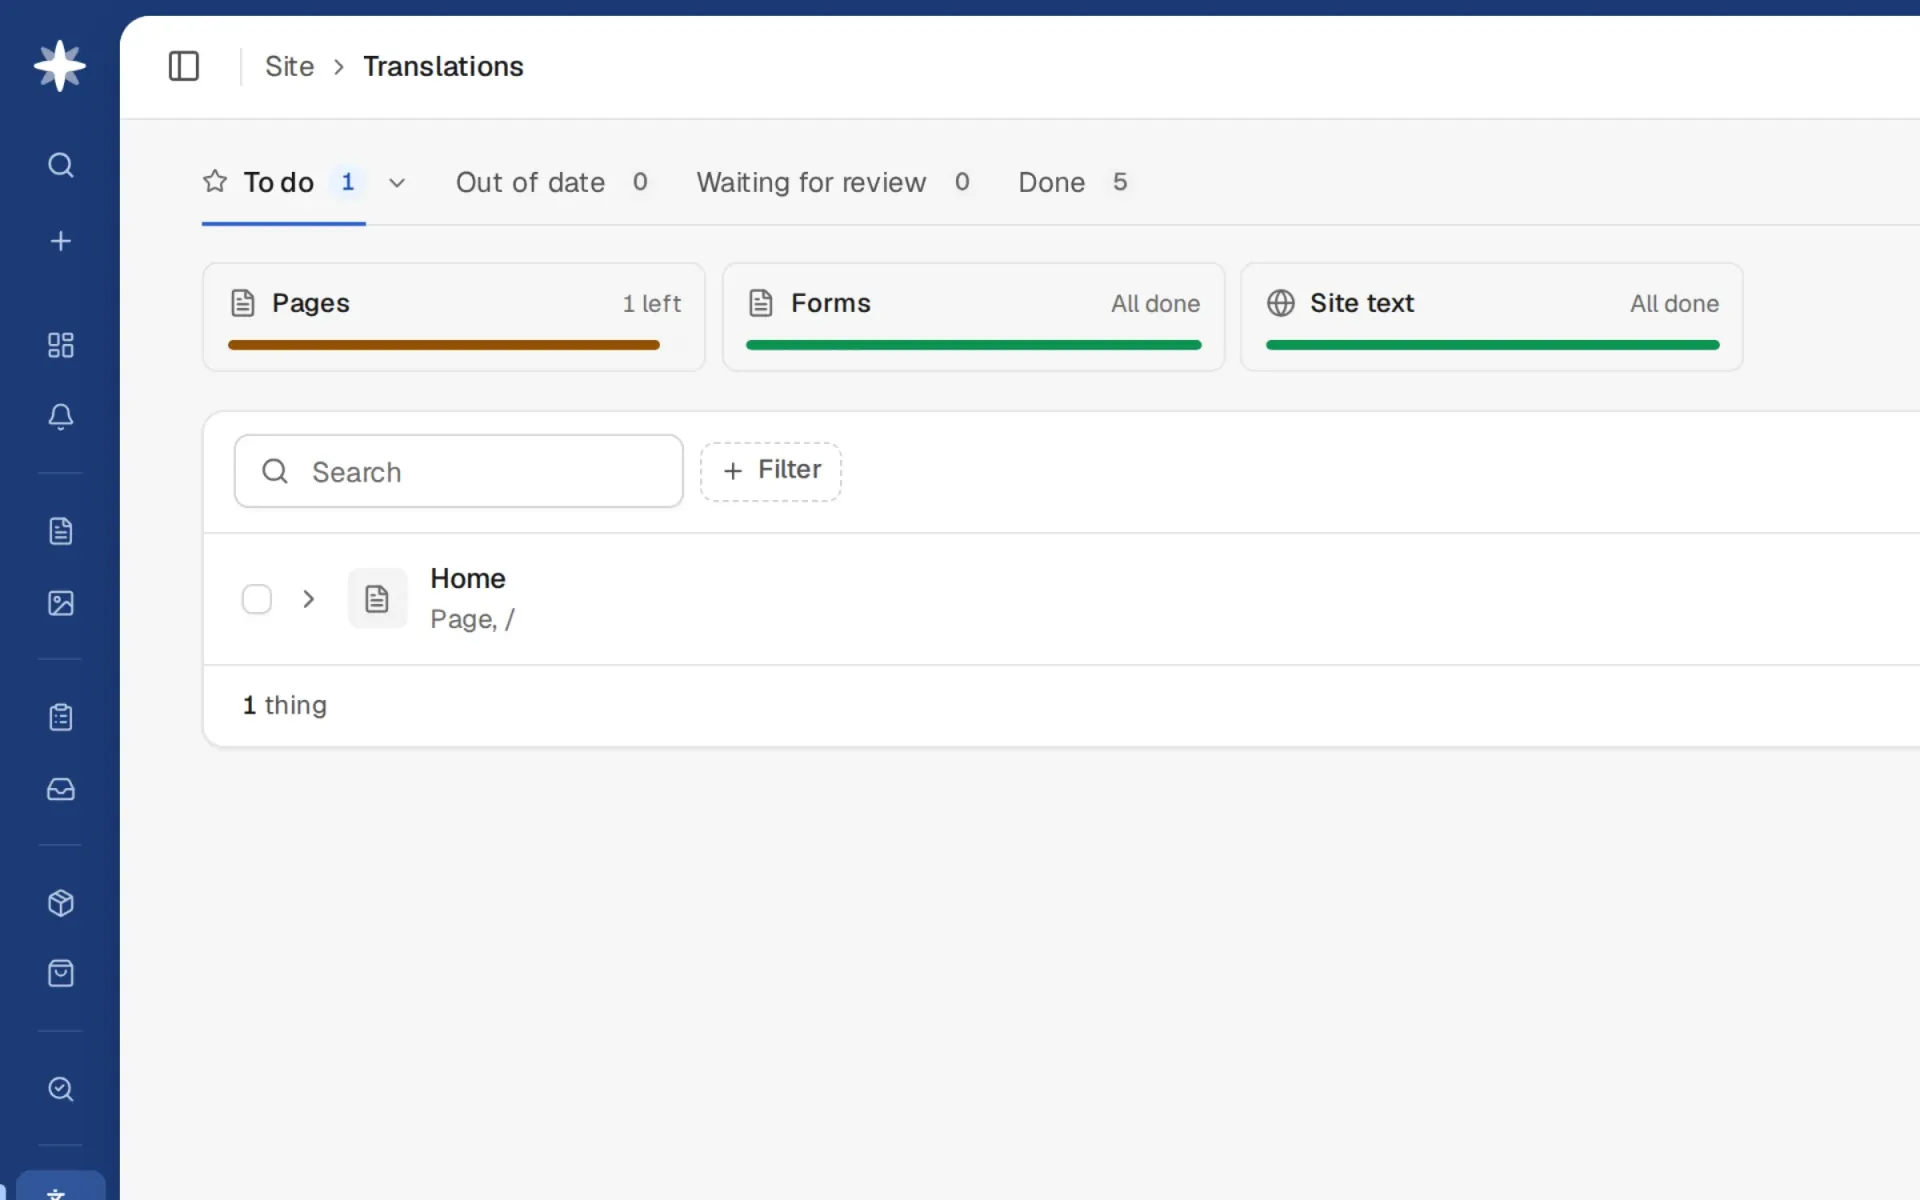This screenshot has height=1200, width=1920.
Task: Select the Pages card title
Action: [x=311, y=303]
